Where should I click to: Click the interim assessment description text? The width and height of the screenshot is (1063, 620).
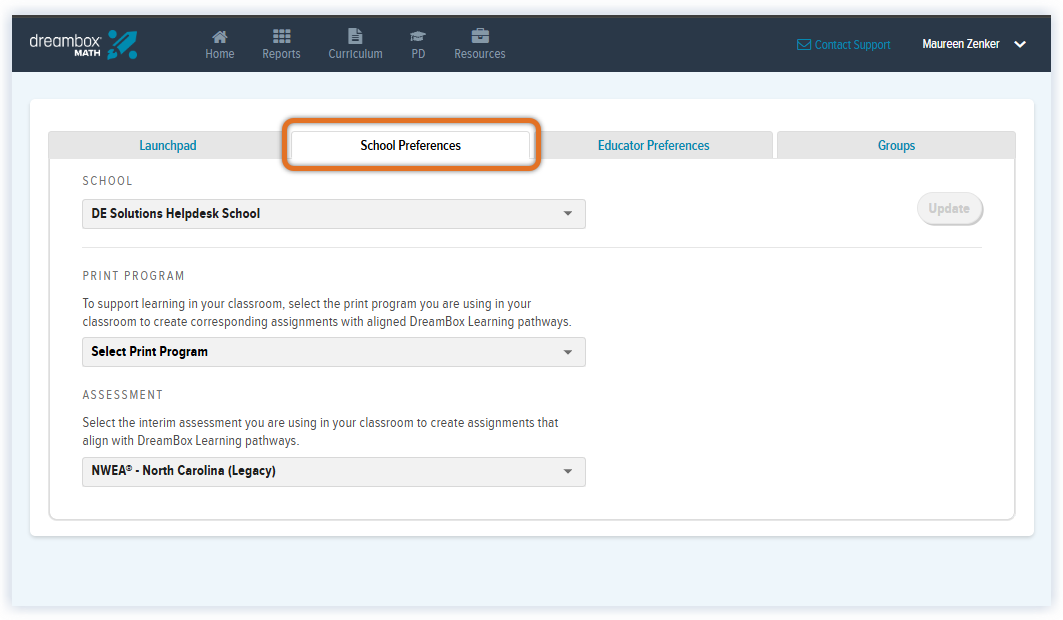(320, 432)
